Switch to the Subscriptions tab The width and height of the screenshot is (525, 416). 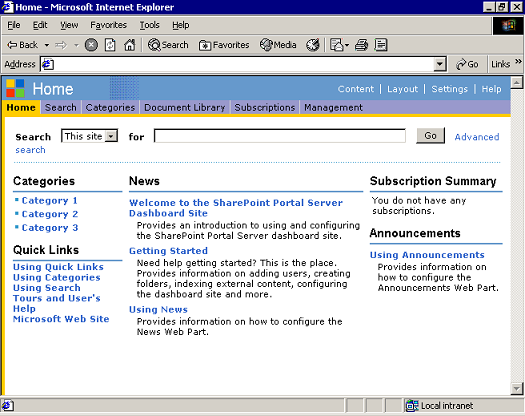tap(265, 108)
